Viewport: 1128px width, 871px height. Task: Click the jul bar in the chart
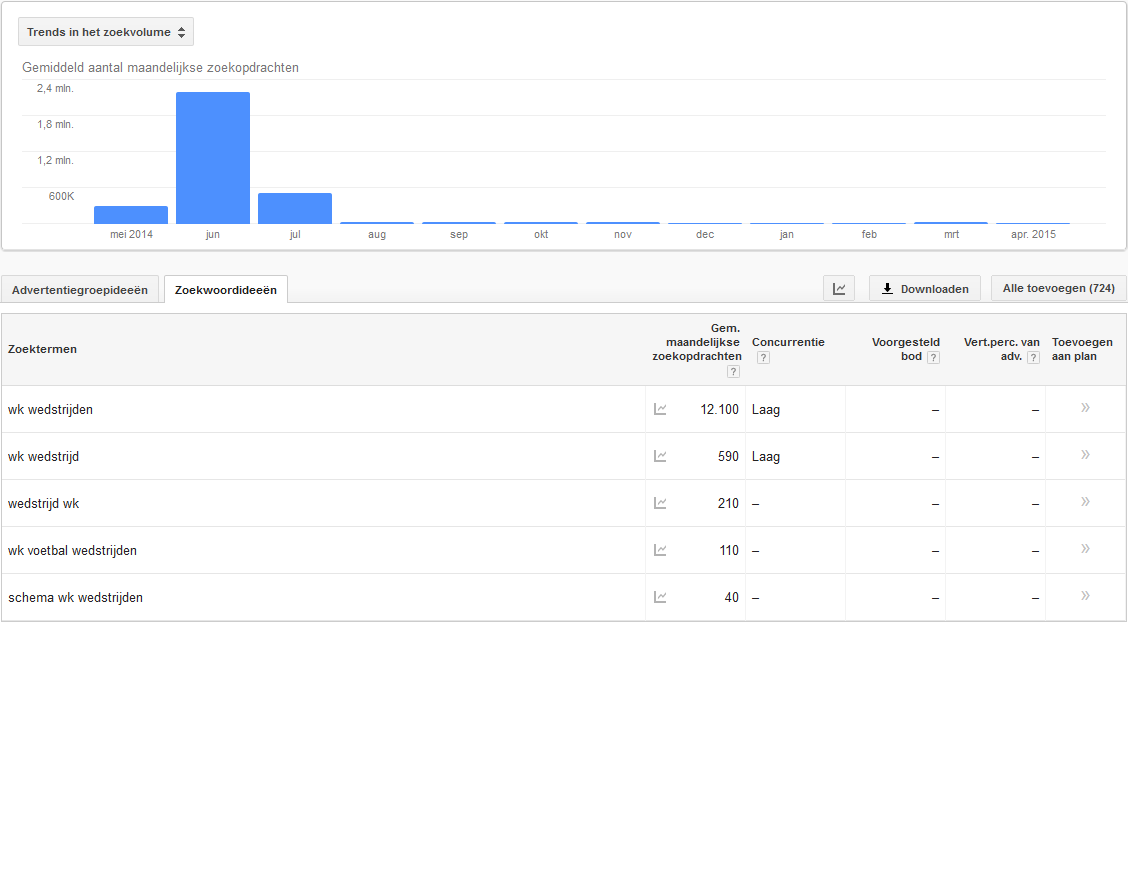(295, 209)
